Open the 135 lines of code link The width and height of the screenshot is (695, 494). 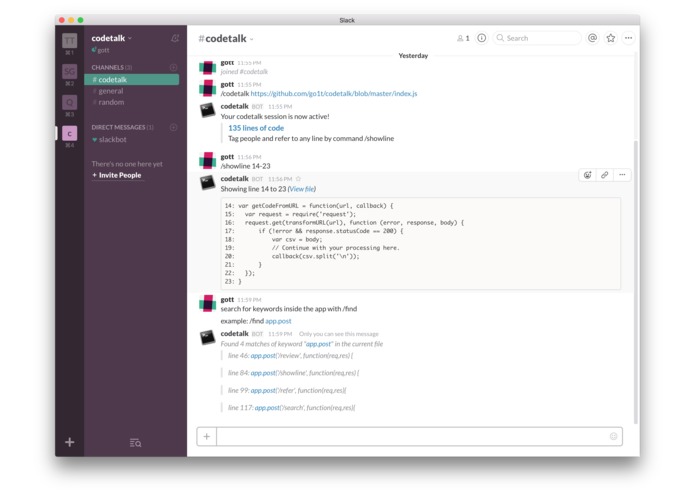256,128
